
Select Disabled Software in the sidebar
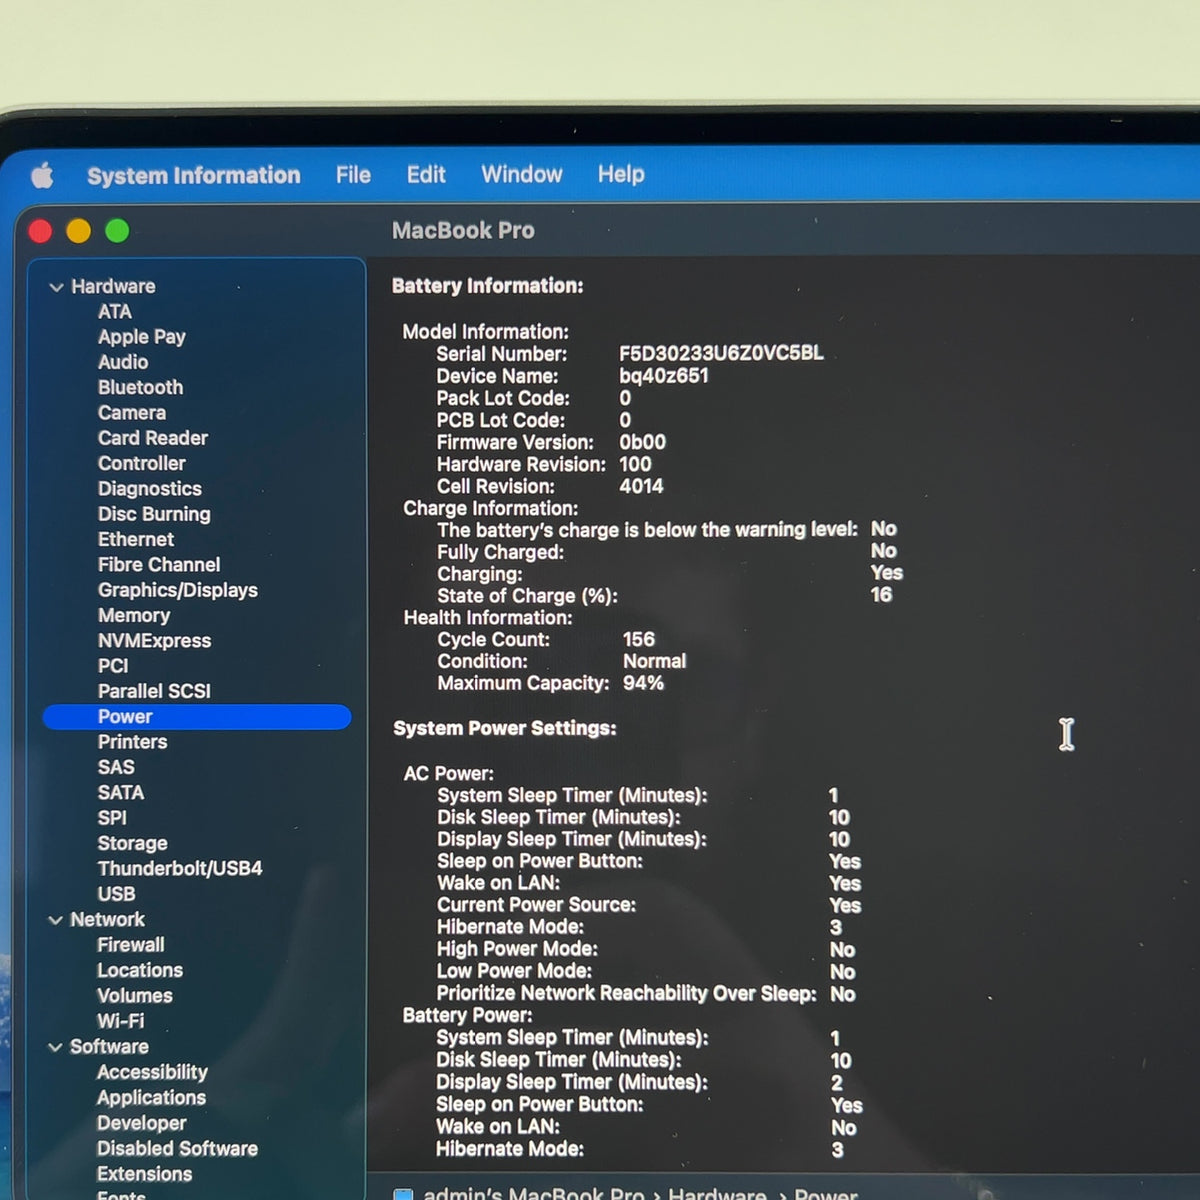pyautogui.click(x=177, y=1149)
